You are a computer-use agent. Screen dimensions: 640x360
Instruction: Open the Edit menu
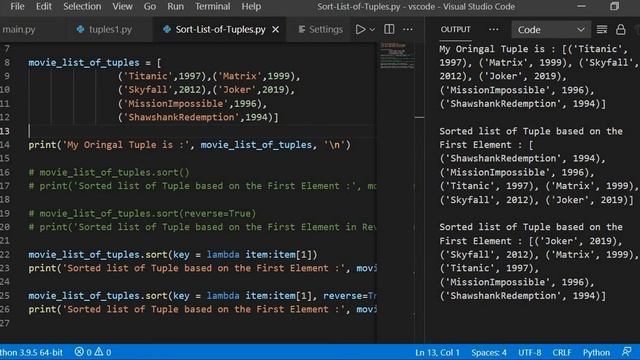[x=43, y=7]
